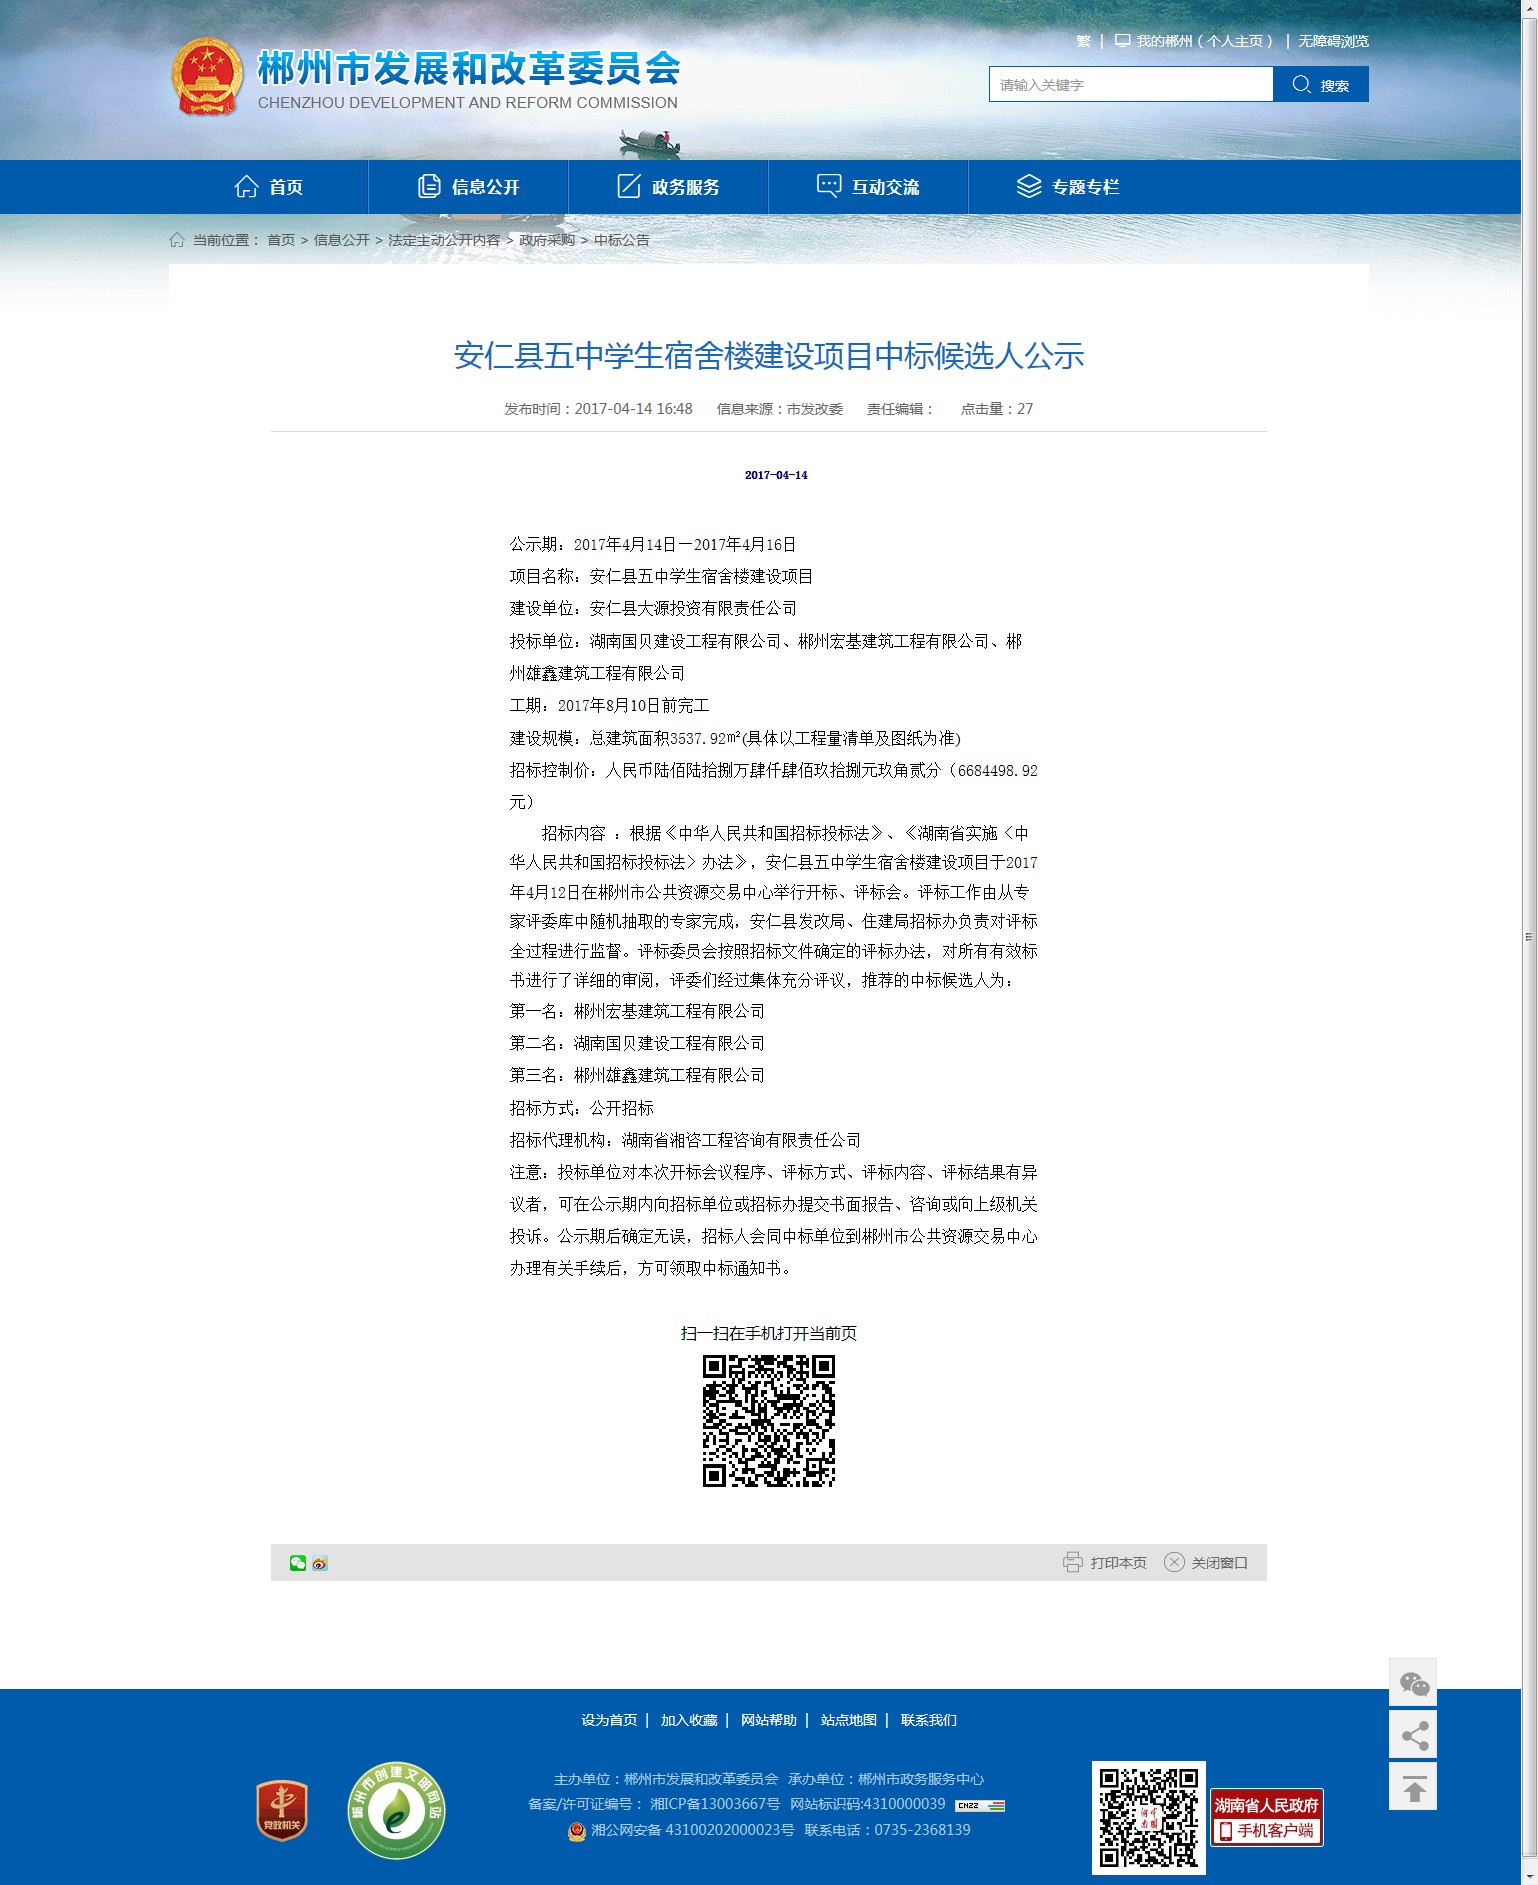This screenshot has height=1885, width=1538.
Task: Click the home icon in navigation bar
Action: (247, 186)
